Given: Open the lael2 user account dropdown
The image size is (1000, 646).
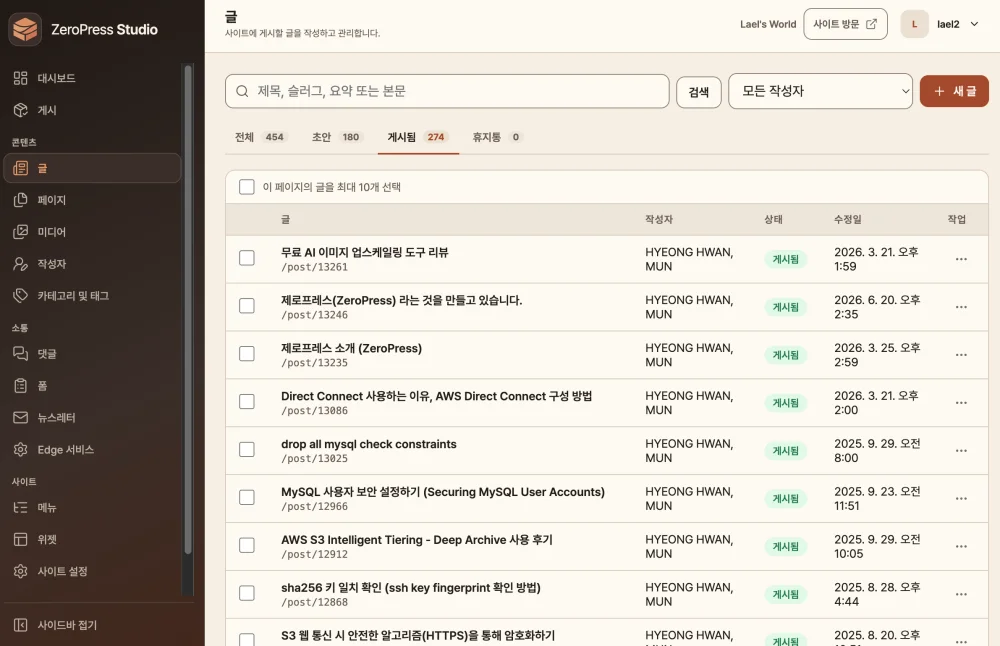Looking at the screenshot, I should pyautogui.click(x=941, y=24).
